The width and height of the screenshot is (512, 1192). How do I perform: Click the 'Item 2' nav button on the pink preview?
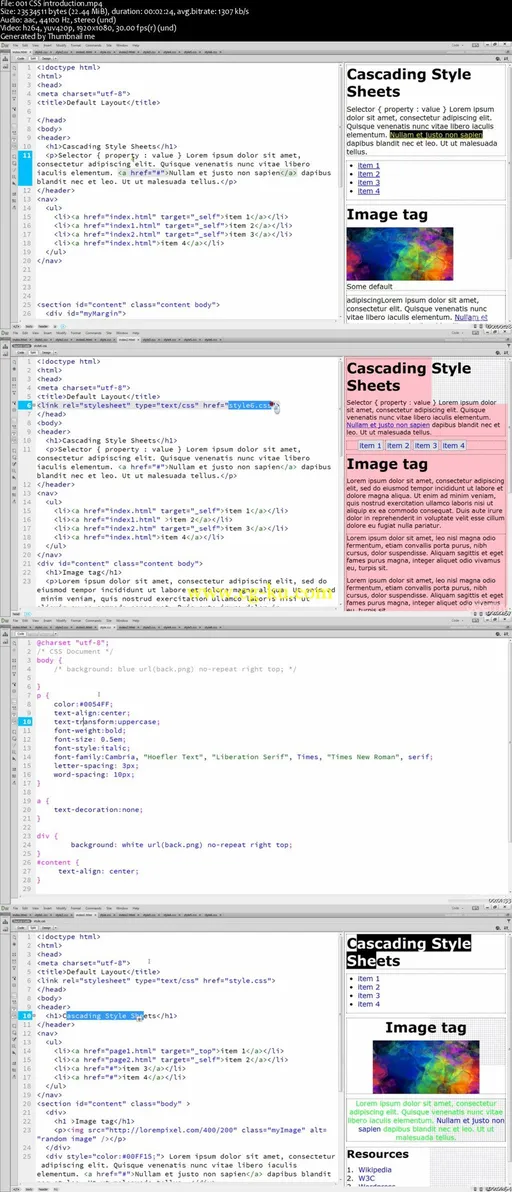(398, 445)
